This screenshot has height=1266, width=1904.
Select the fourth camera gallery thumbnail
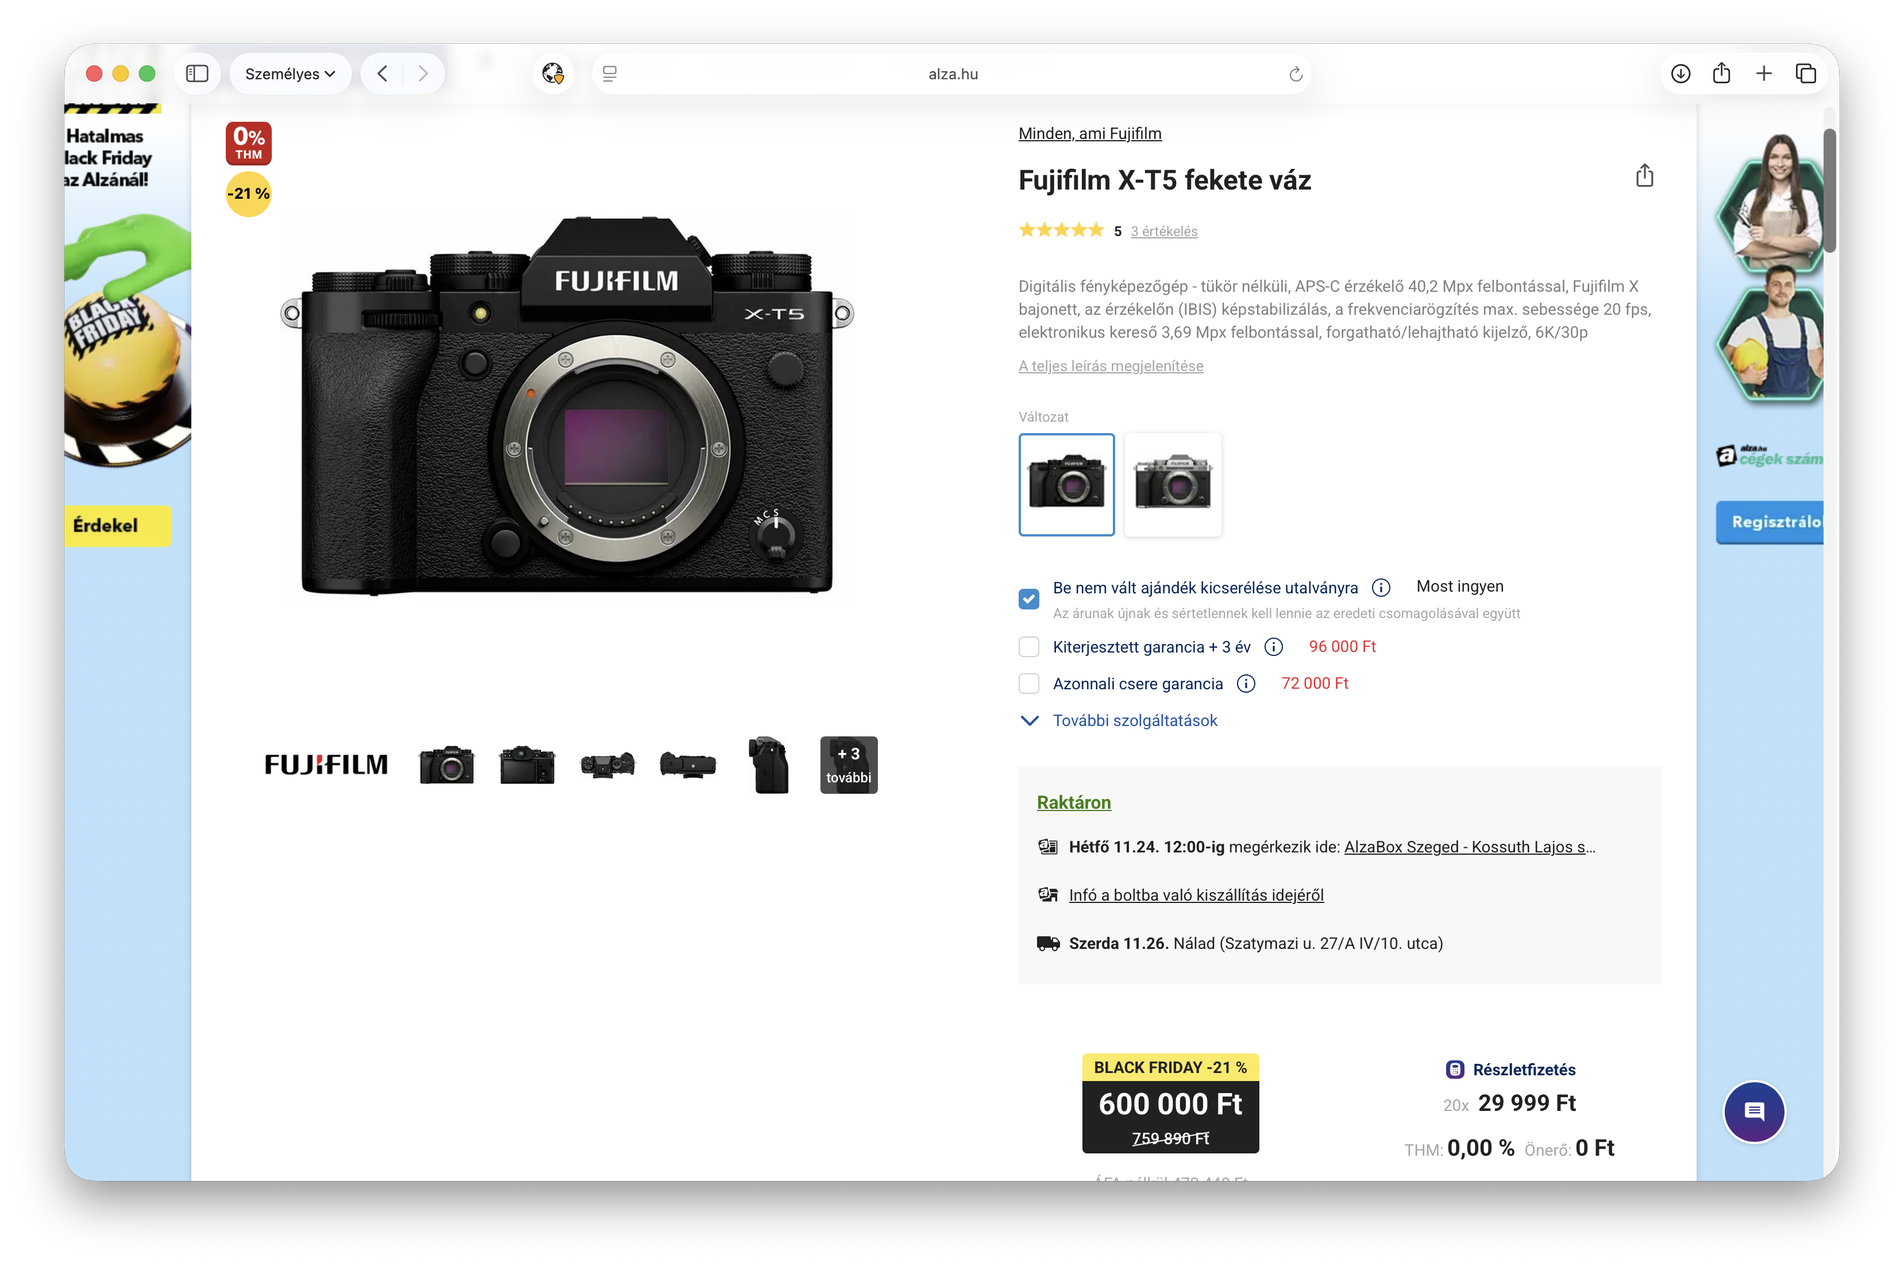point(688,765)
